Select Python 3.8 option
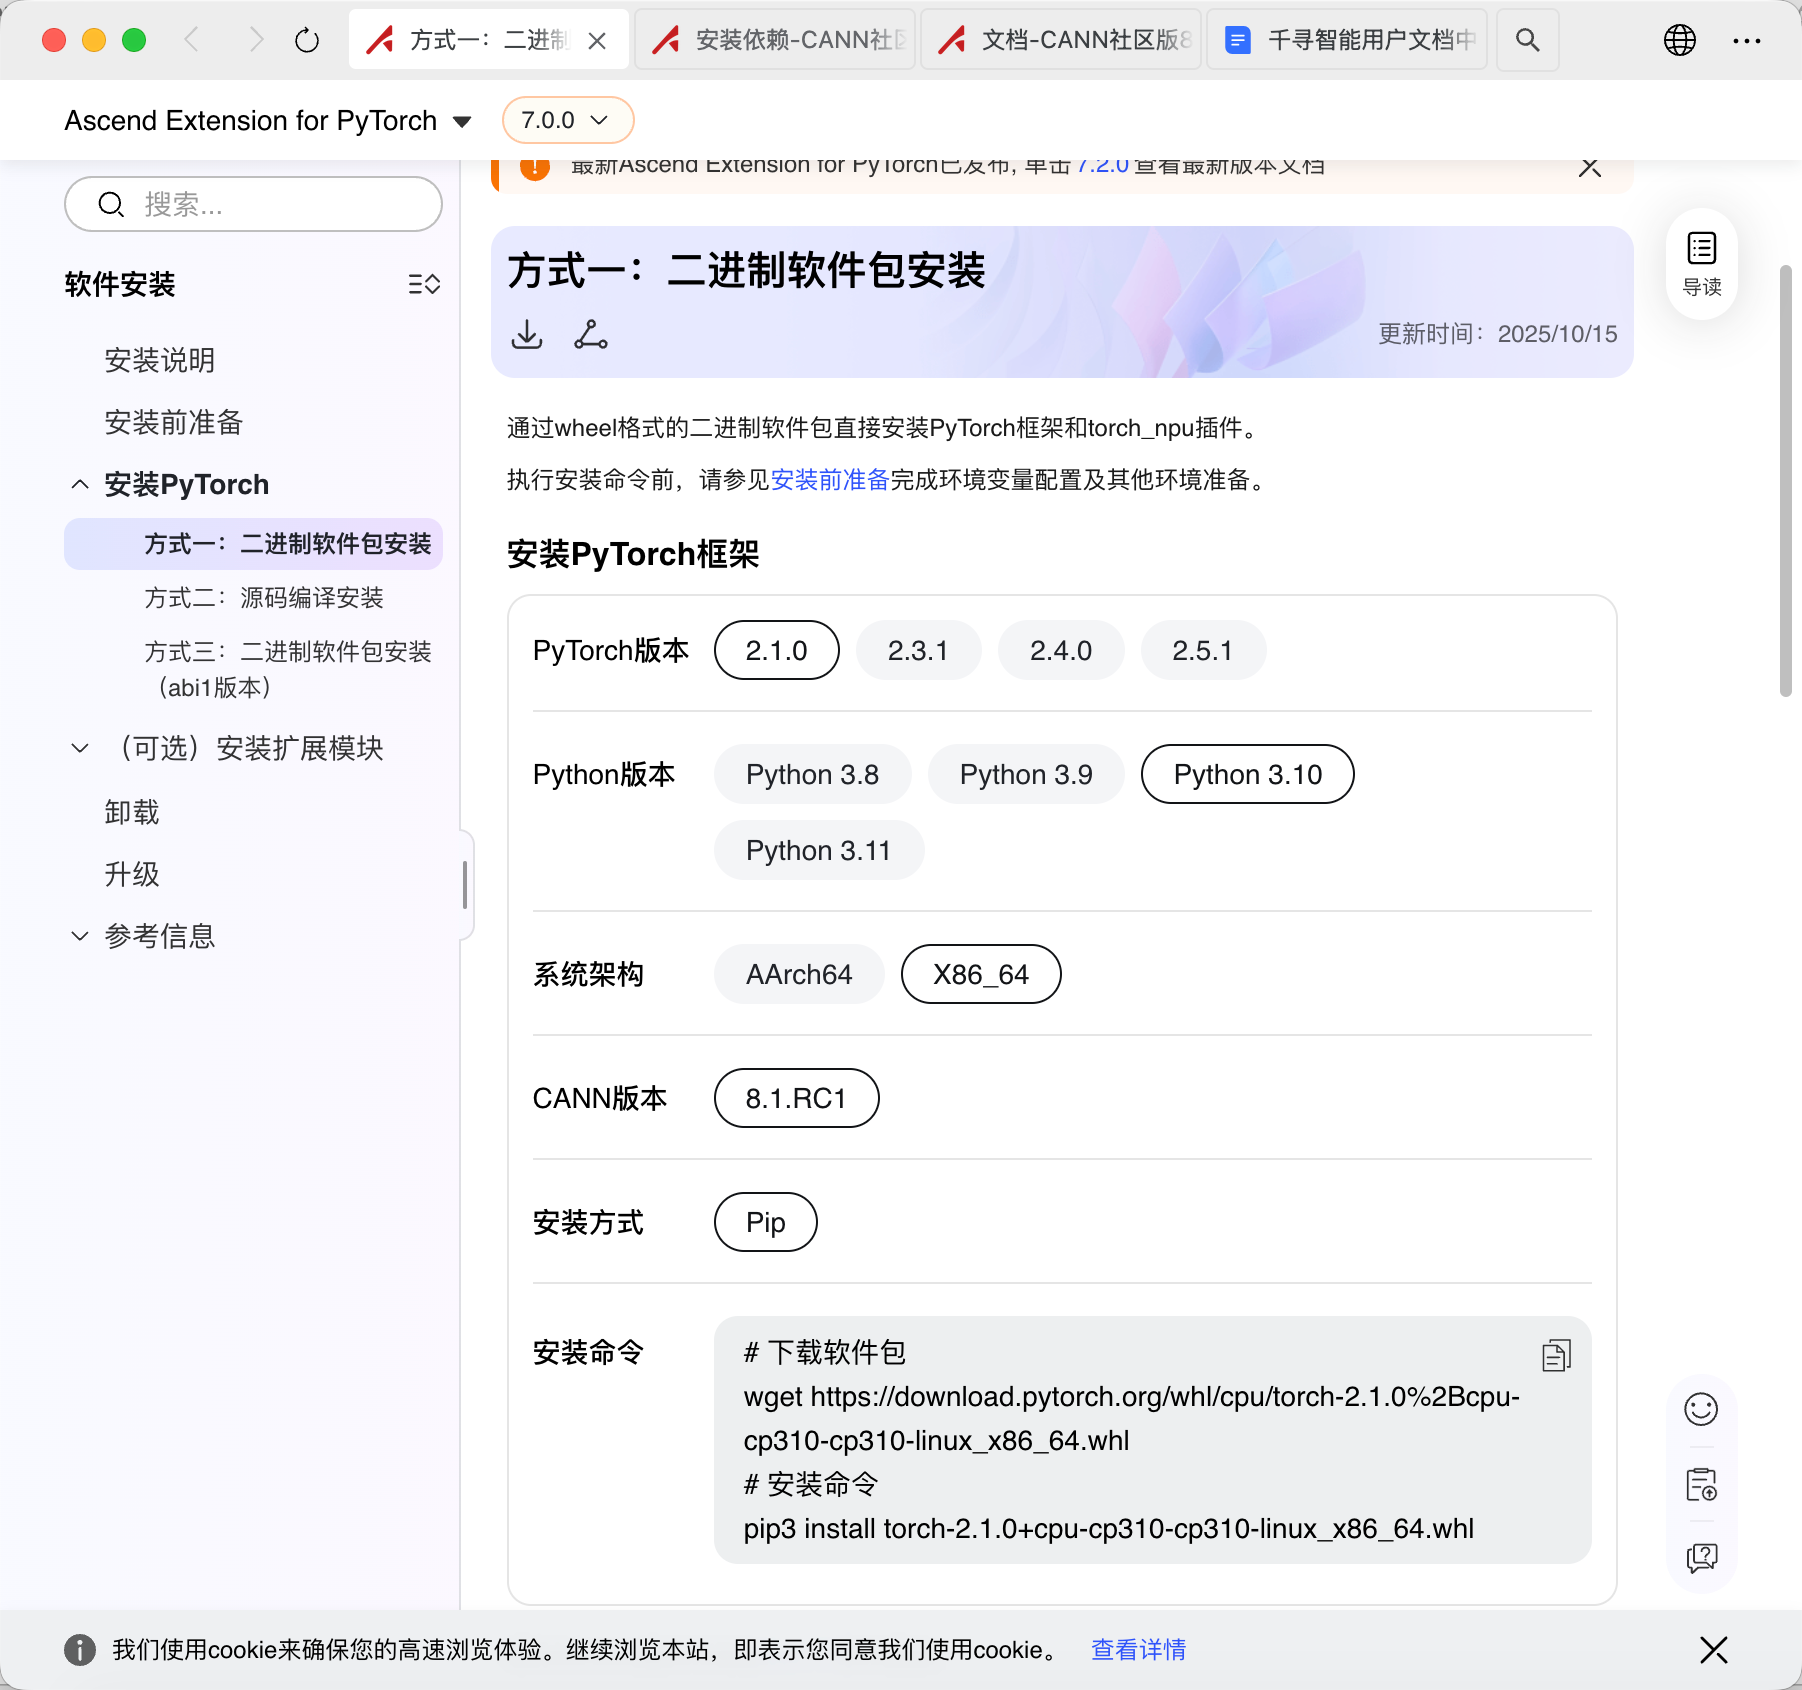 [x=812, y=774]
